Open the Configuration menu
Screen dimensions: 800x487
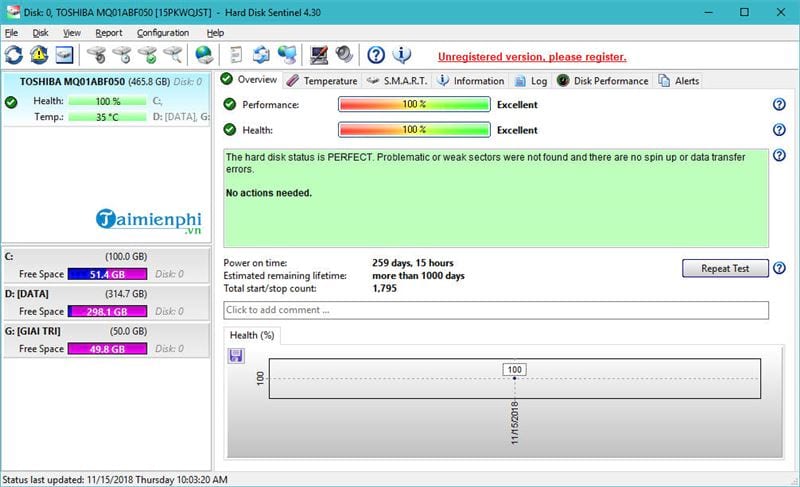point(163,33)
